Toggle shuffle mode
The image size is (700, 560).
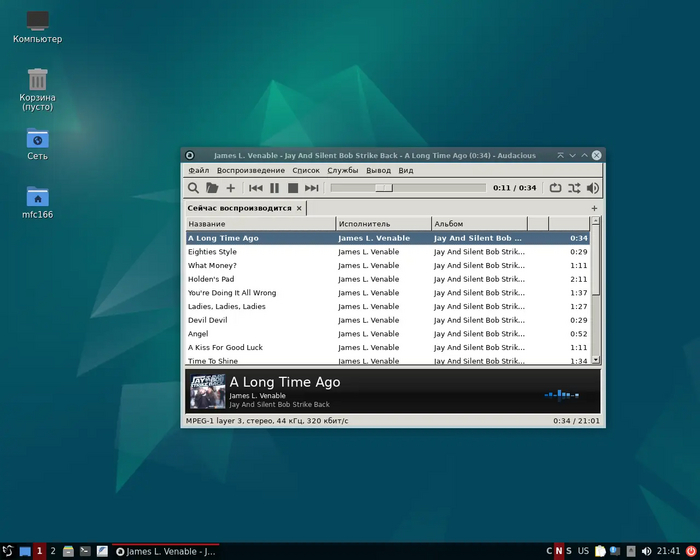[x=574, y=188]
